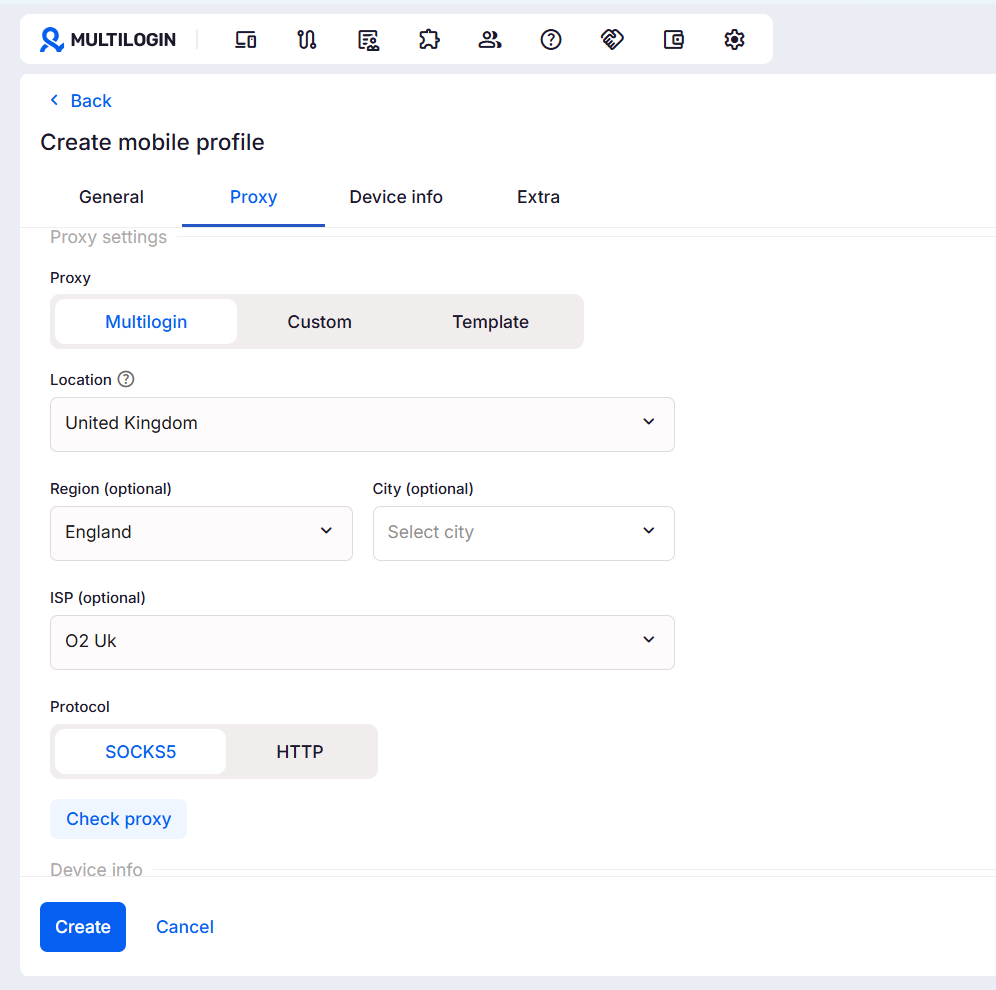Select the Multilogin proxy option

coord(146,321)
